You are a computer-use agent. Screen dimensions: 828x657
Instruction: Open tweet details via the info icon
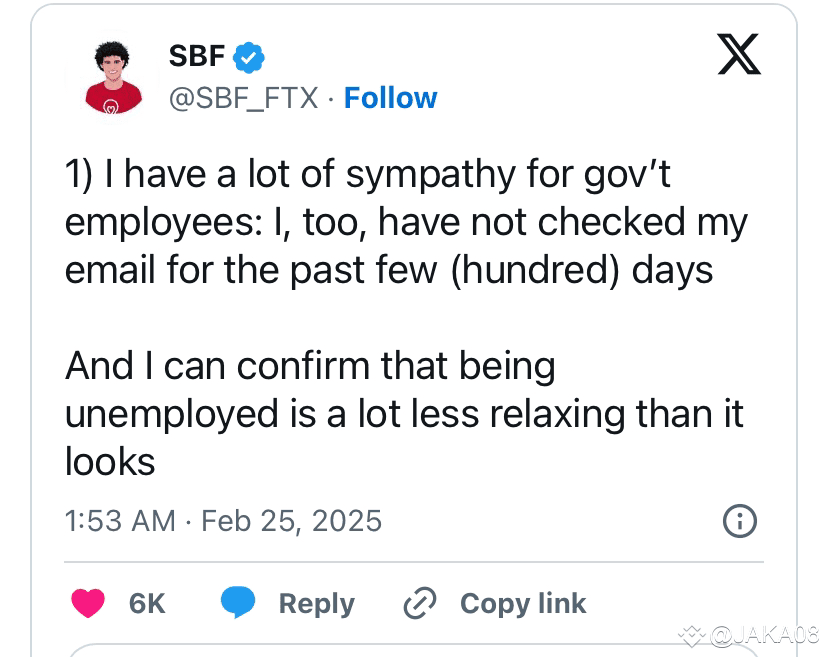[x=740, y=521]
